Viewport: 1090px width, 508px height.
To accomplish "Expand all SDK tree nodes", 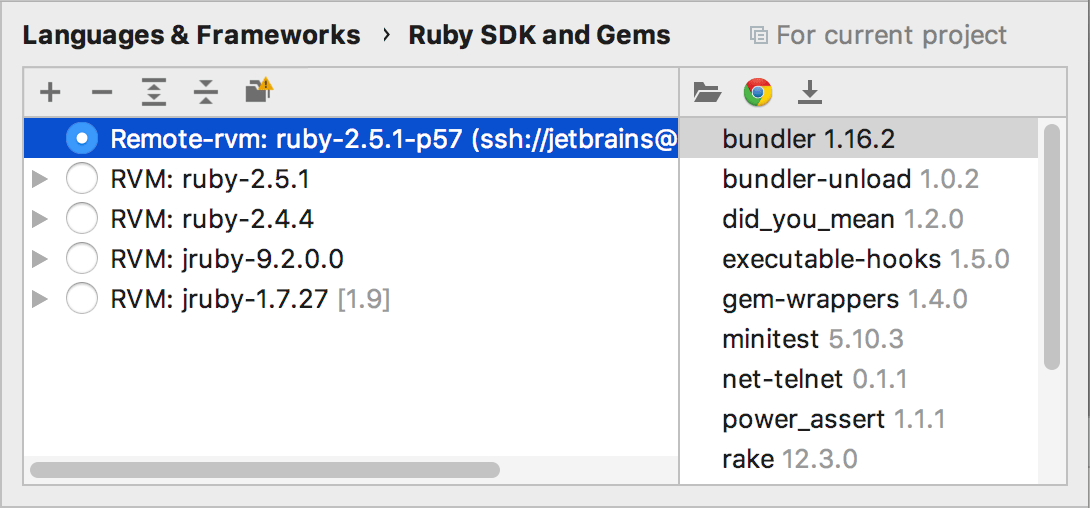I will coord(154,92).
